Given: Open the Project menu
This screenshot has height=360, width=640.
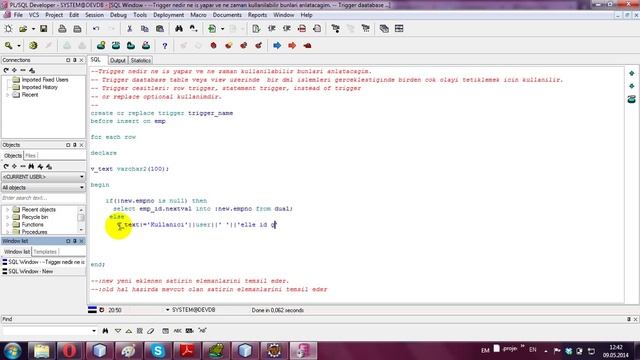Looking at the screenshot, I should point(54,15).
